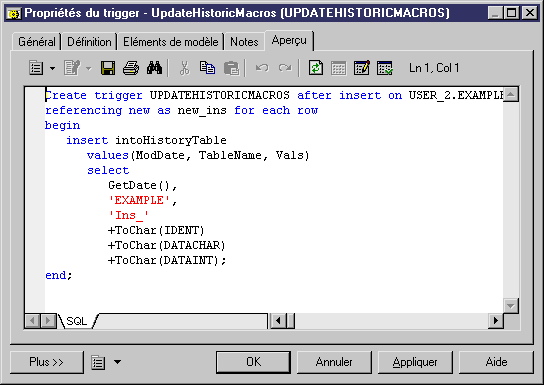This screenshot has height=385, width=544.
Task: Select the Notes tab
Action: point(244,42)
